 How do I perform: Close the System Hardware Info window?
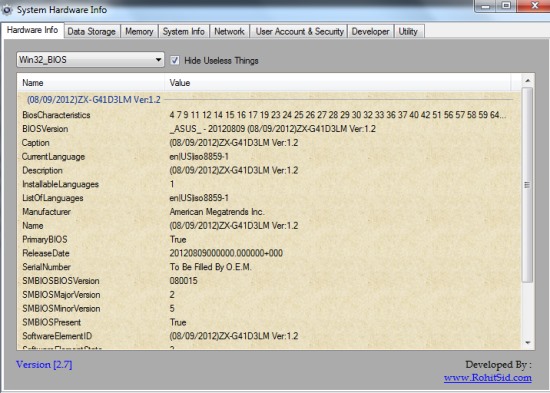click(x=534, y=6)
